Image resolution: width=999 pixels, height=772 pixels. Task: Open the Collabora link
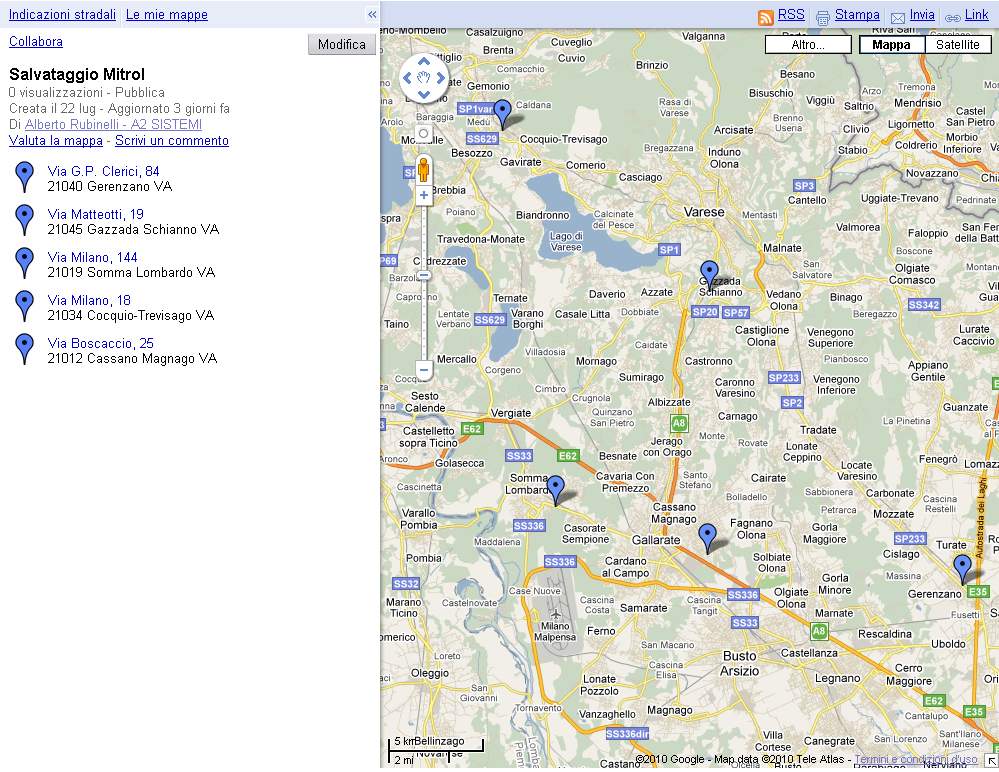point(36,41)
